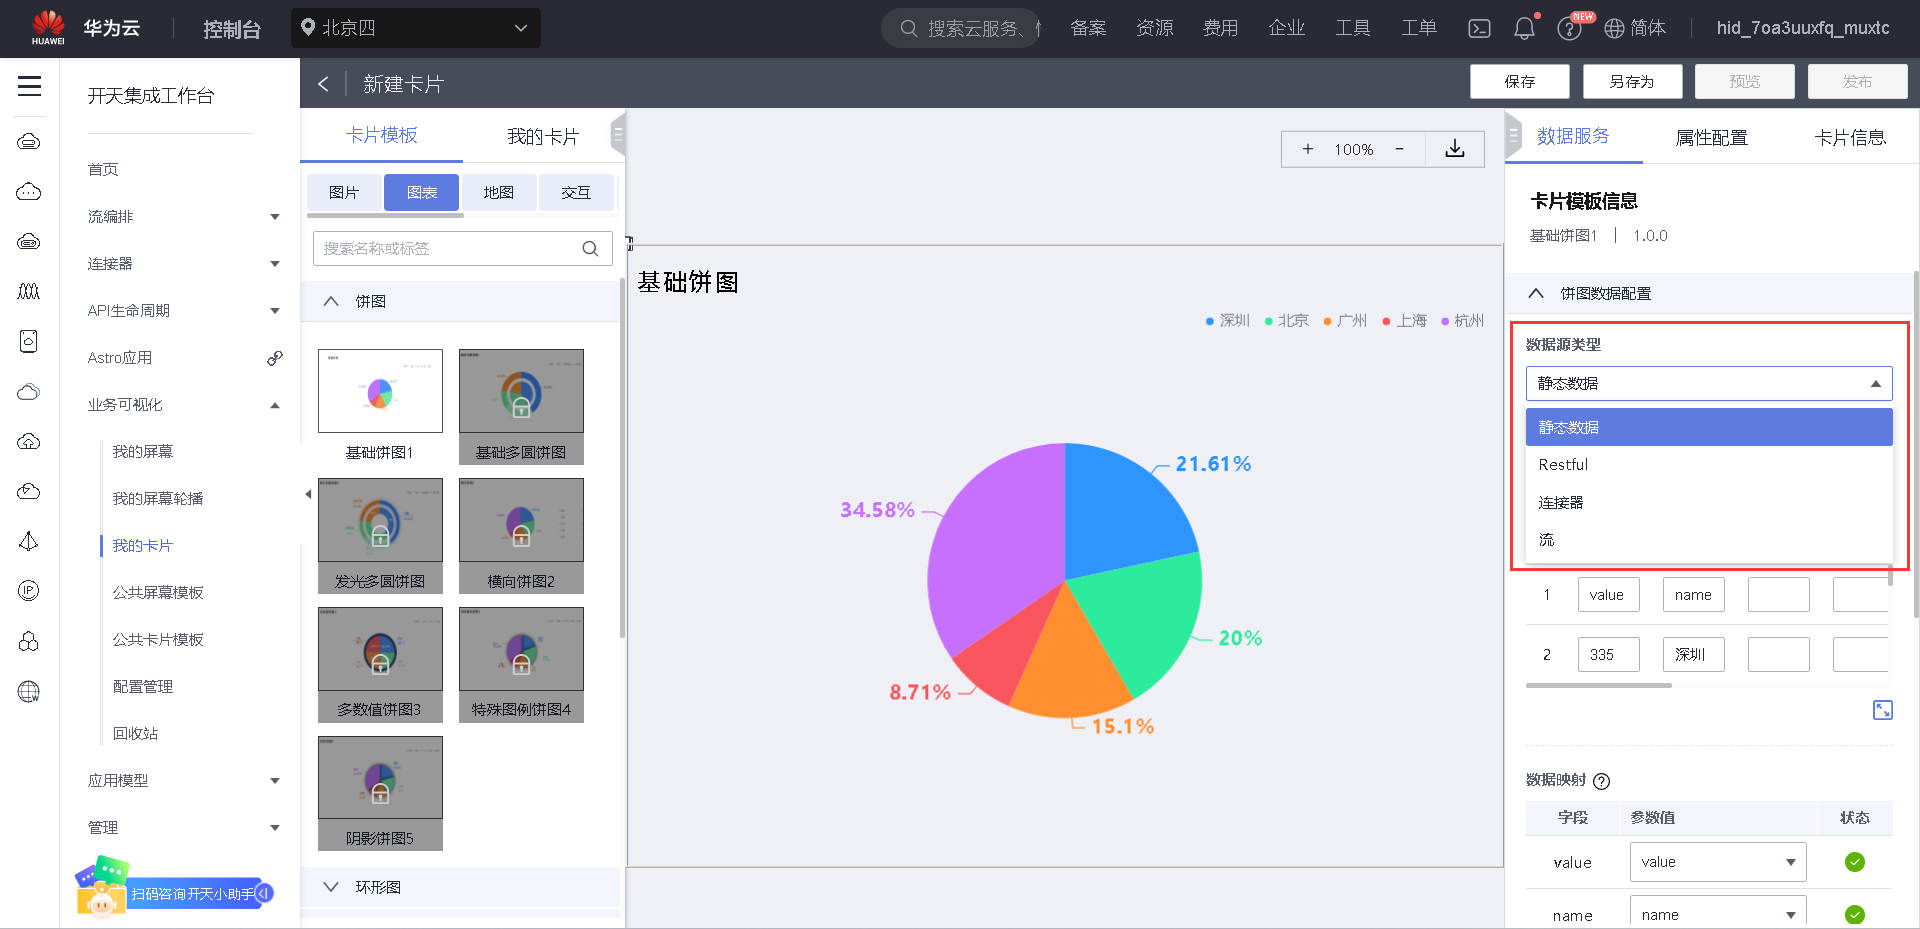Toggle the 北京 legend item
Viewport: 1920px width, 929px height.
tap(1286, 321)
